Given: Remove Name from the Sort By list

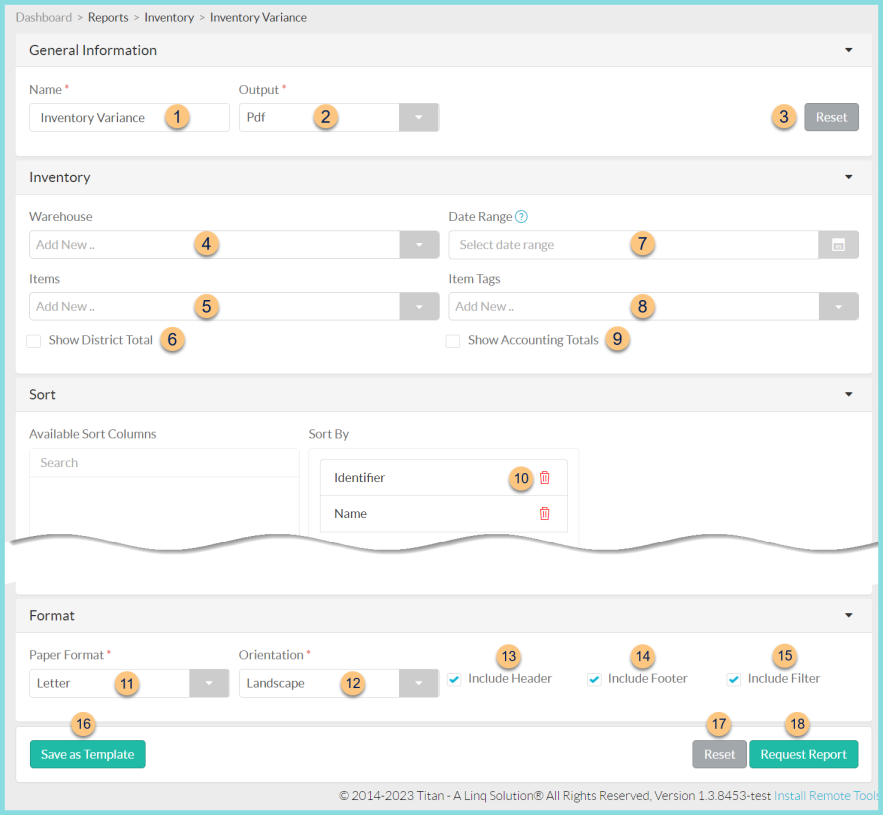Looking at the screenshot, I should (544, 513).
